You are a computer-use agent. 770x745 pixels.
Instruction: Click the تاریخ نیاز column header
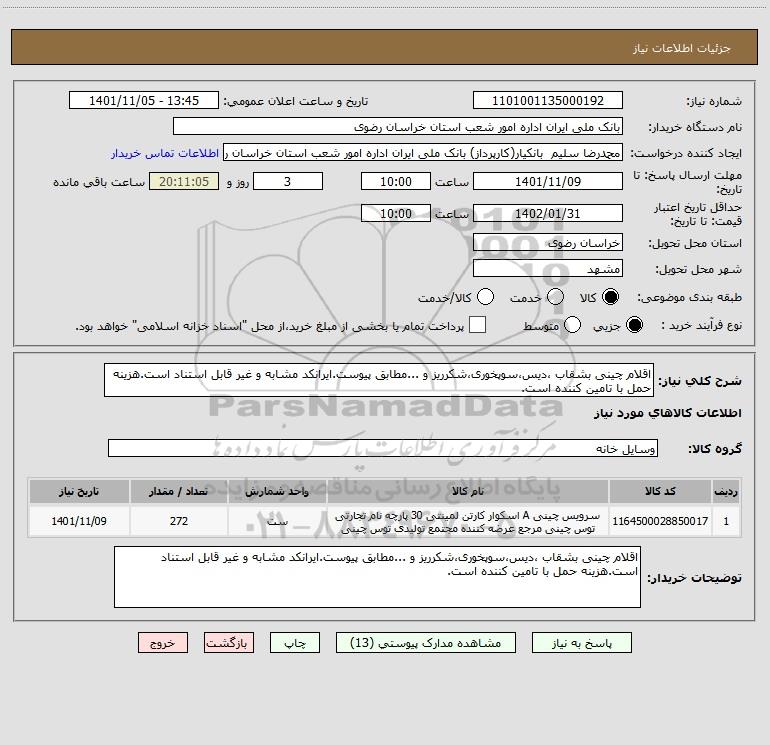pos(79,492)
